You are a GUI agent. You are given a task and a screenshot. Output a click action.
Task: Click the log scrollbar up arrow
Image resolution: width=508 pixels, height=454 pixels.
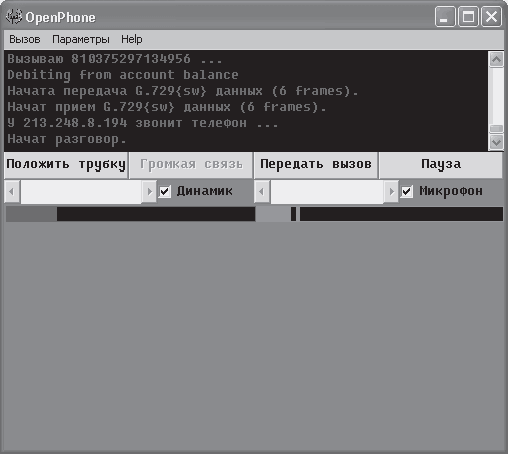coord(496,59)
